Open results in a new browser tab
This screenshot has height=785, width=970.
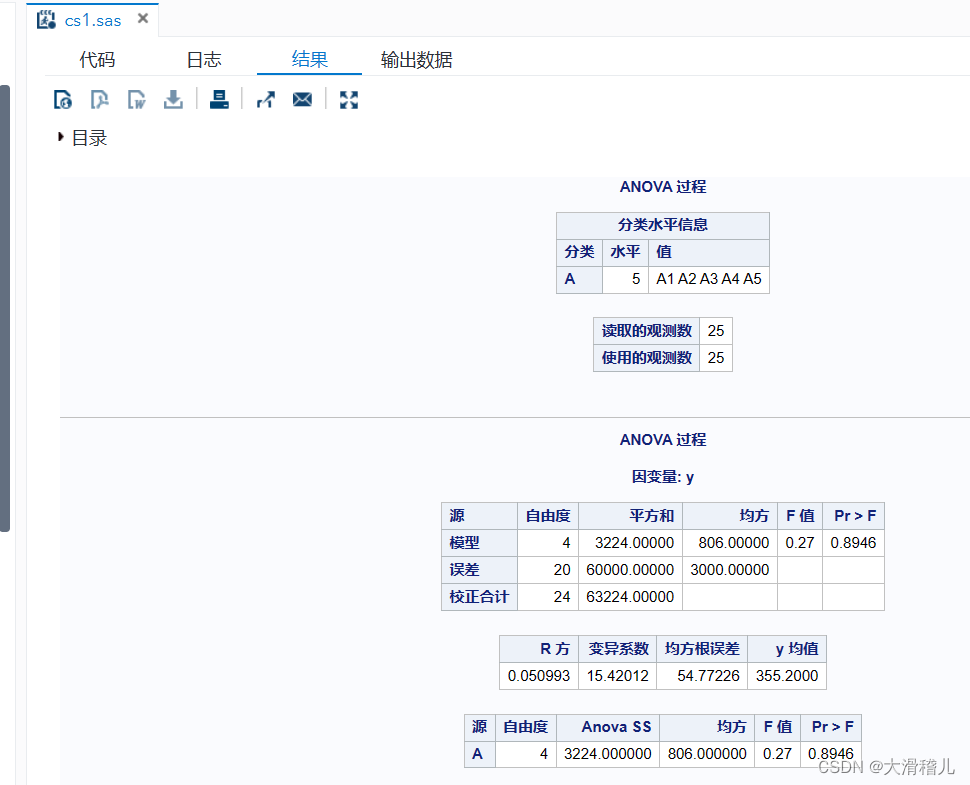266,99
